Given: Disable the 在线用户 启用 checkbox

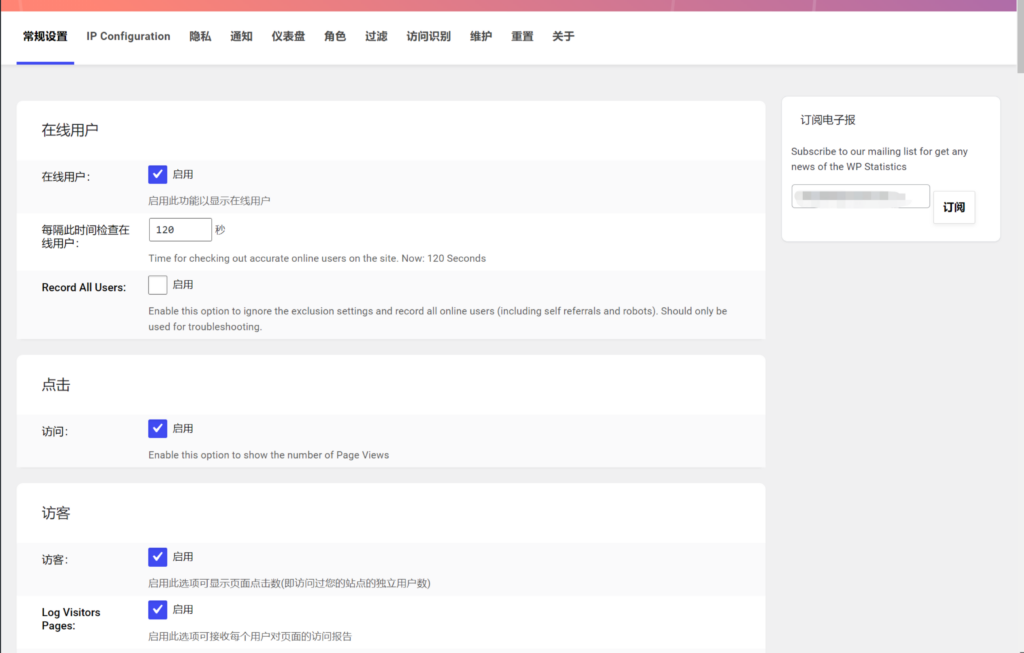Looking at the screenshot, I should 157,173.
